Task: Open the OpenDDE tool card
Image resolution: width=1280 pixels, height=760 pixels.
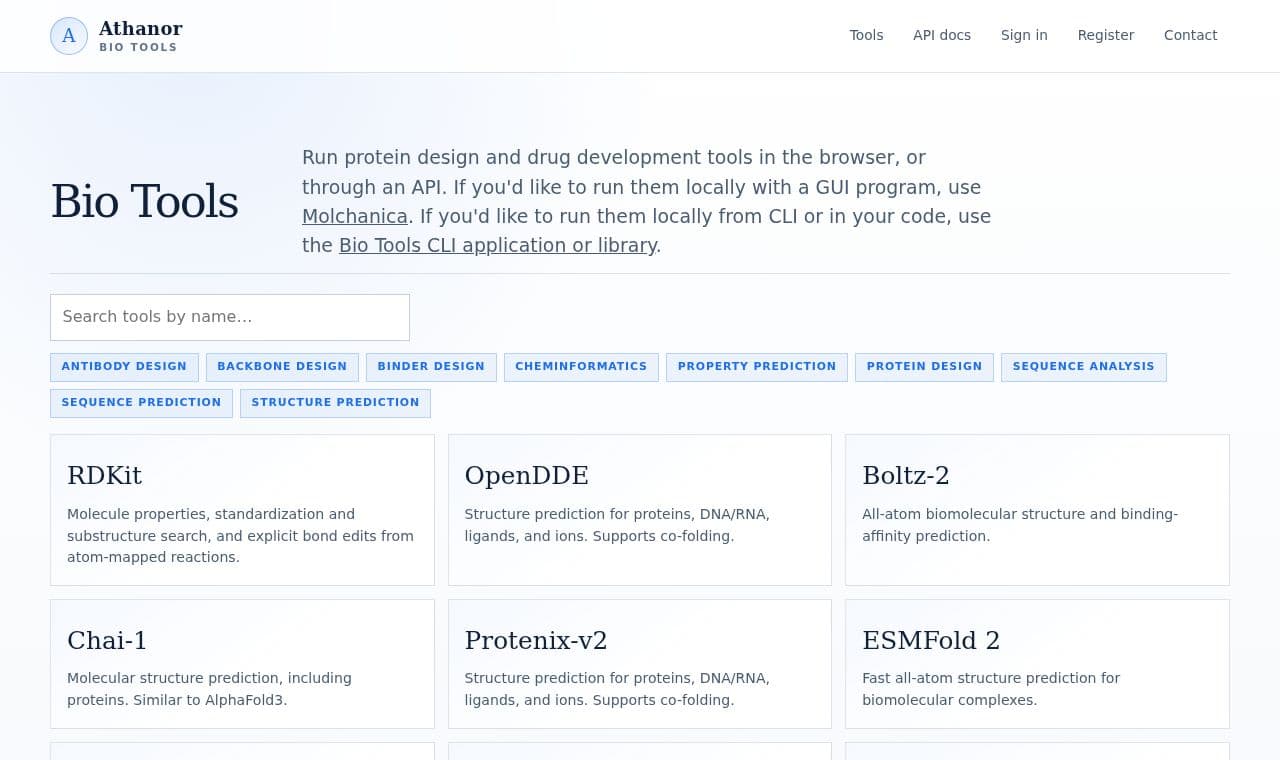Action: (x=640, y=510)
